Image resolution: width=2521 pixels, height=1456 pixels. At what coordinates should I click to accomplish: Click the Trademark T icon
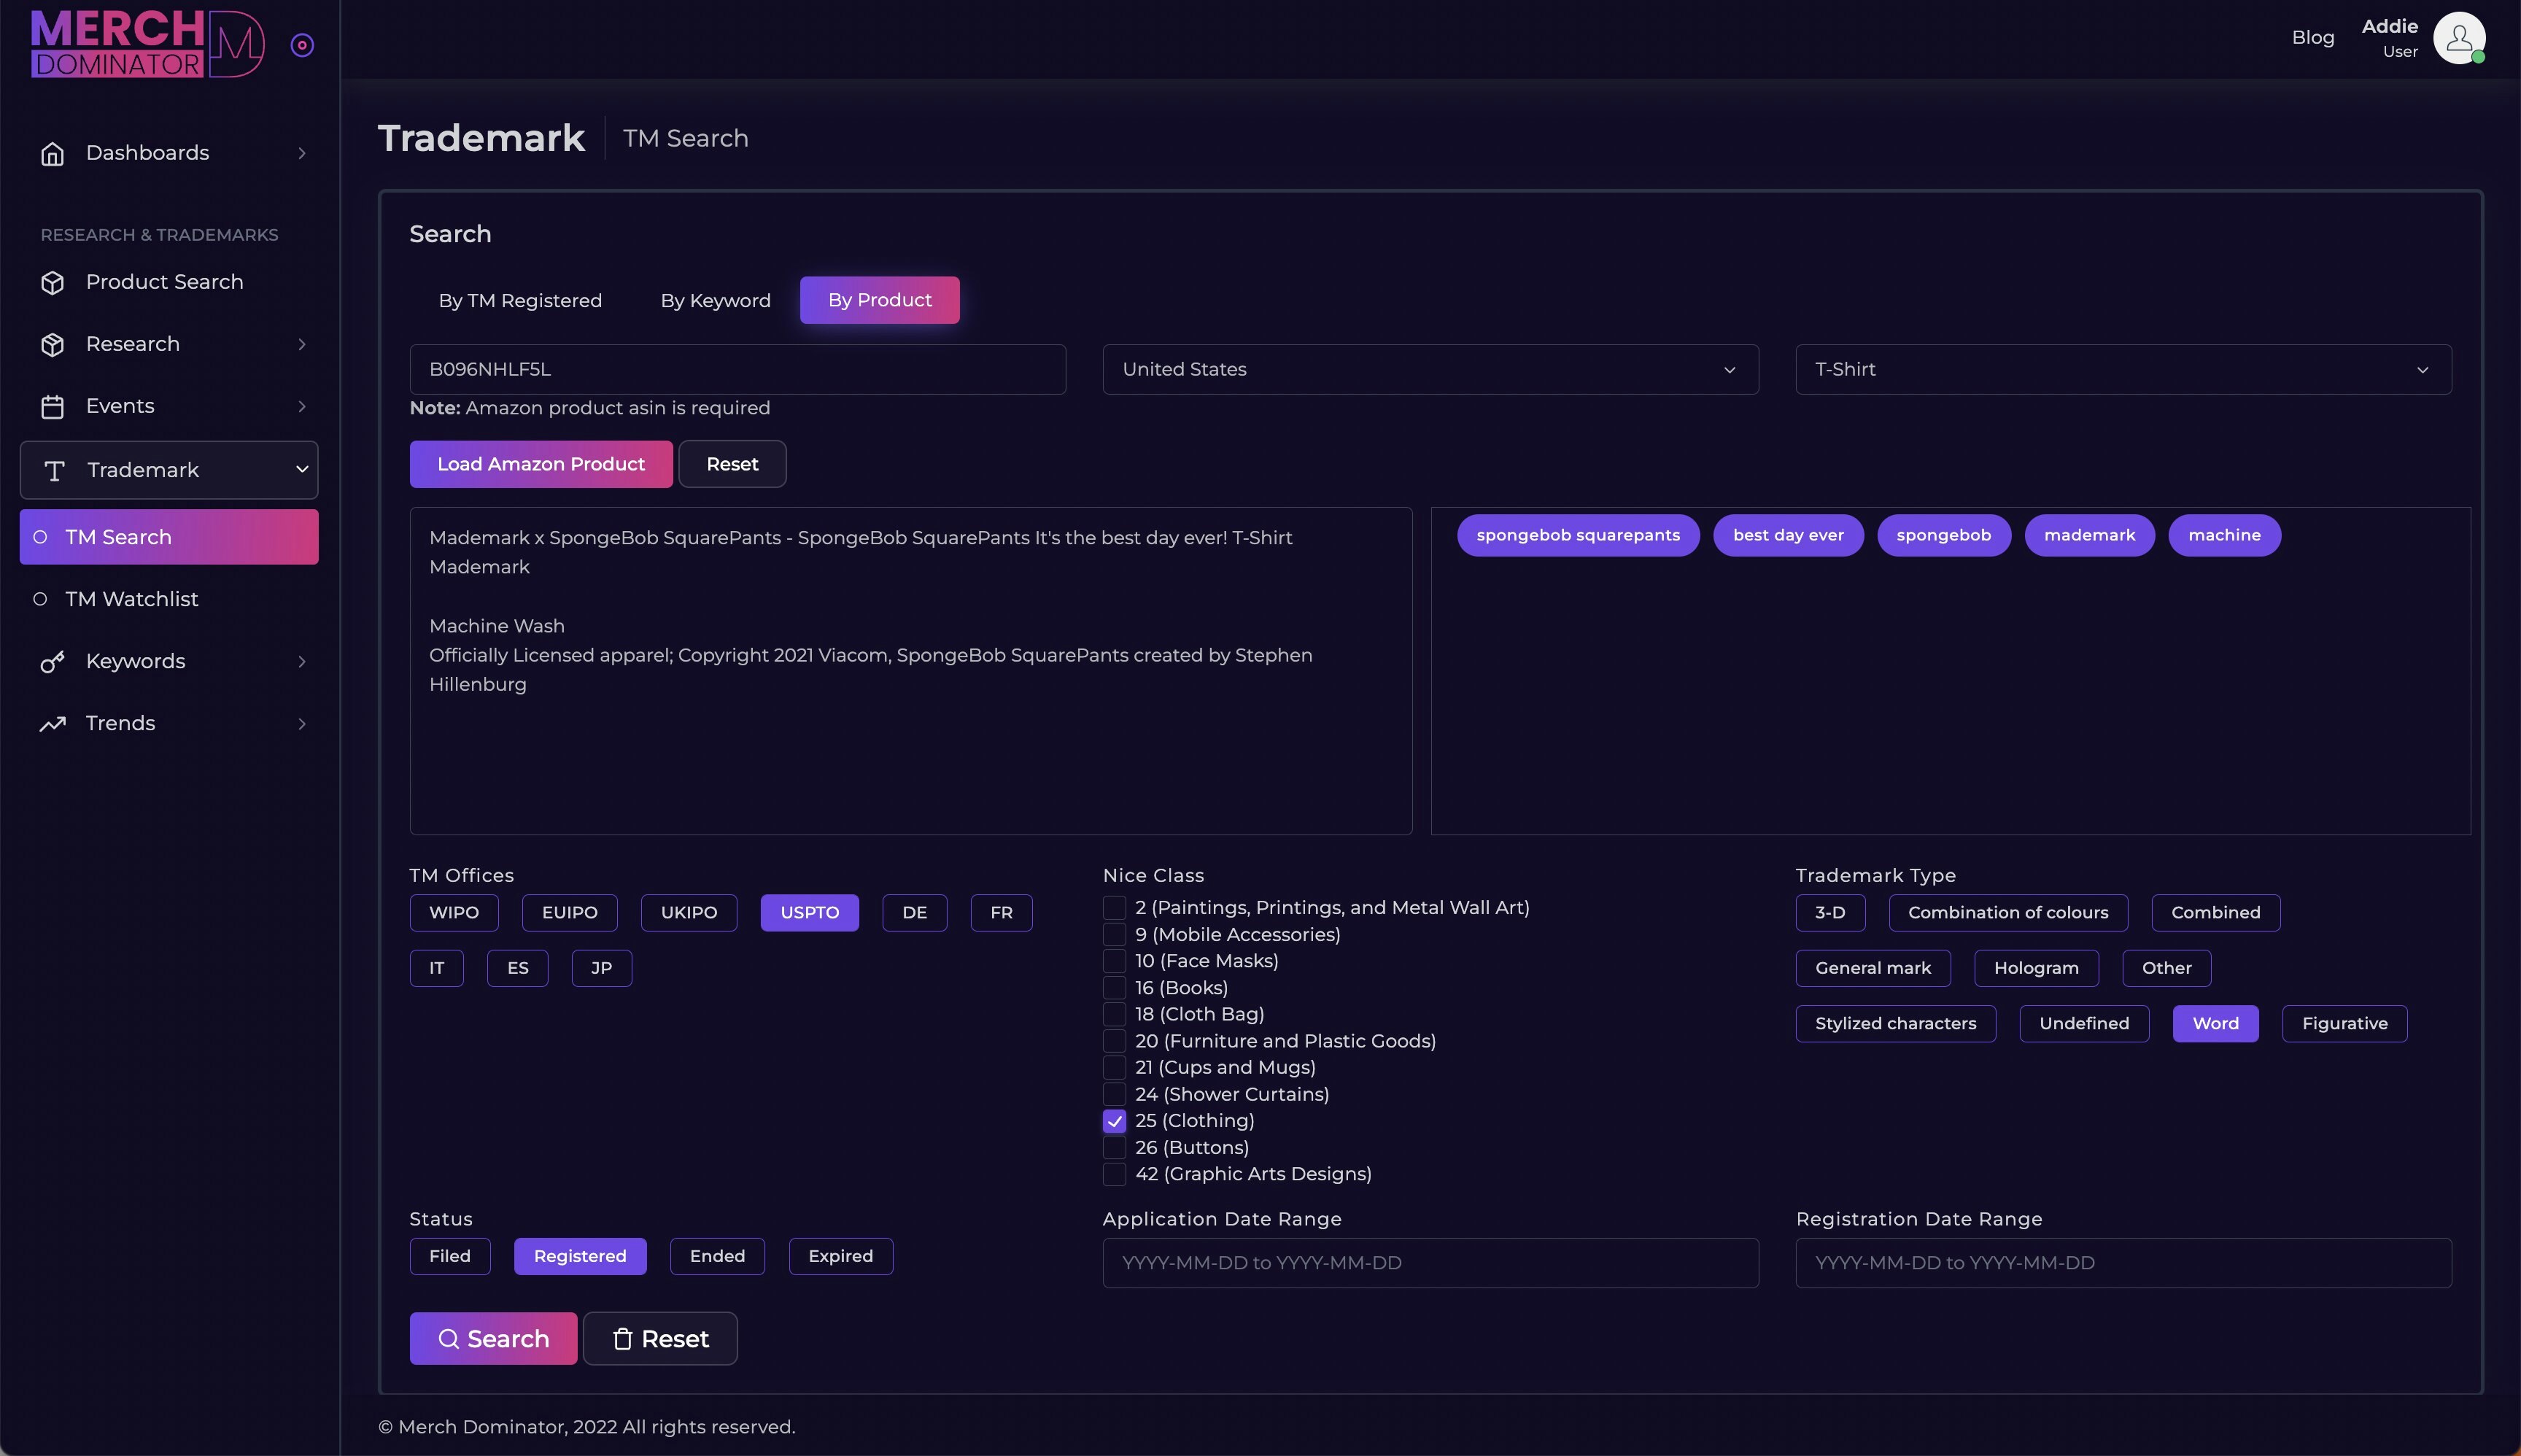55,471
